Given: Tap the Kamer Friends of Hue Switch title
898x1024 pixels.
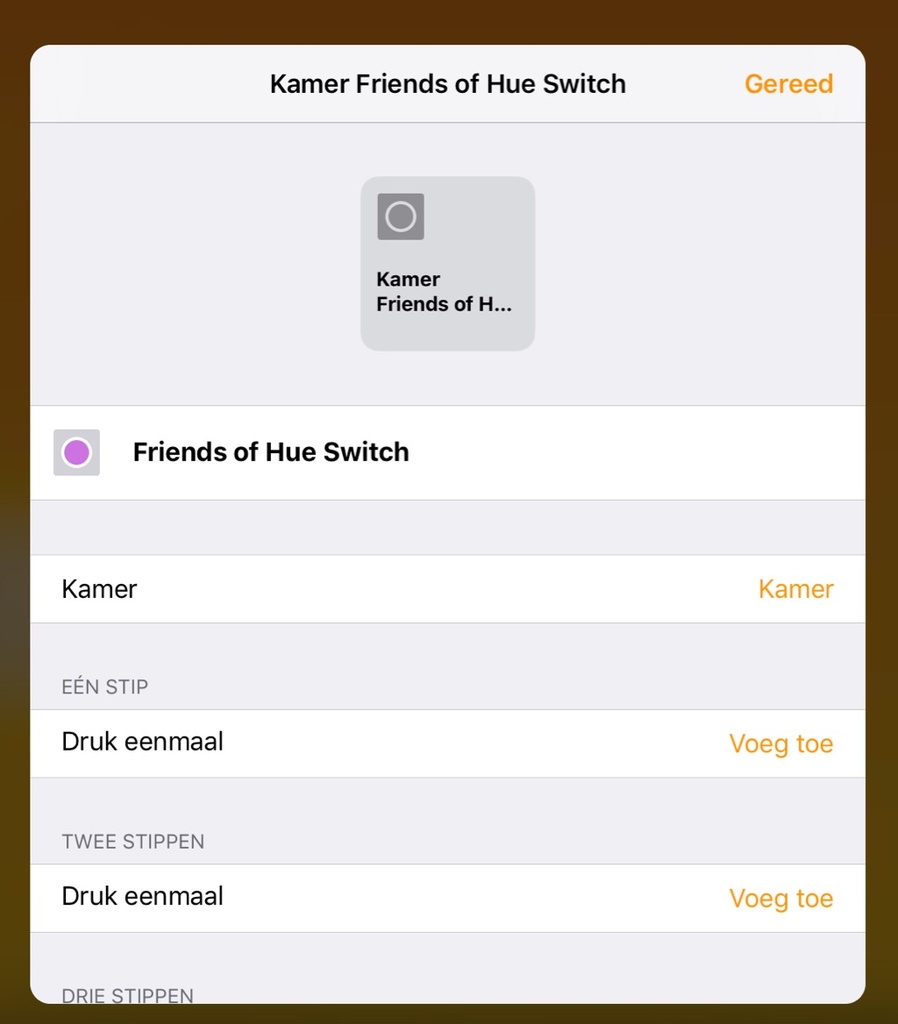Looking at the screenshot, I should 447,84.
